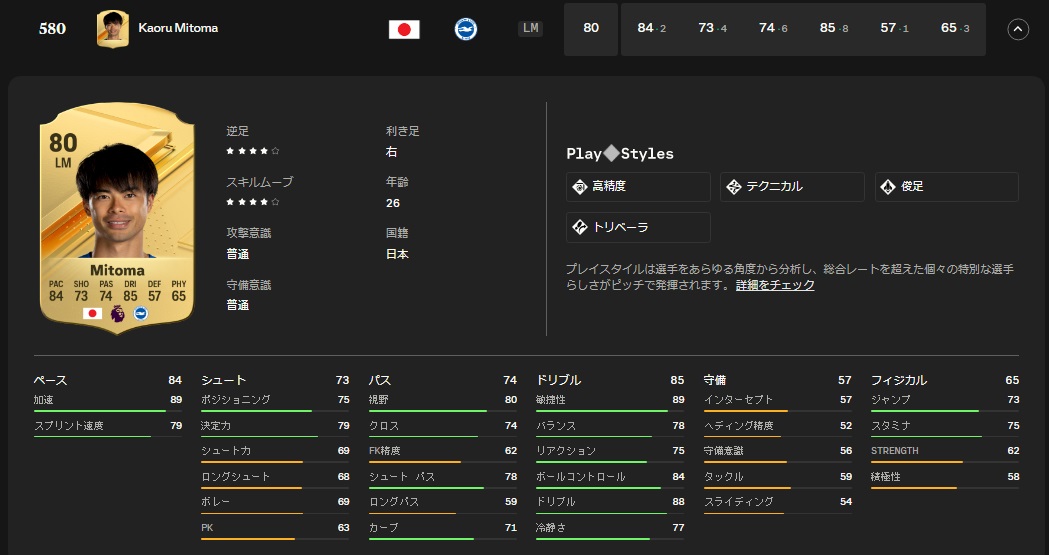Open the 詳細をチェック link
Viewport: 1049px width, 555px height.
pyautogui.click(x=775, y=285)
